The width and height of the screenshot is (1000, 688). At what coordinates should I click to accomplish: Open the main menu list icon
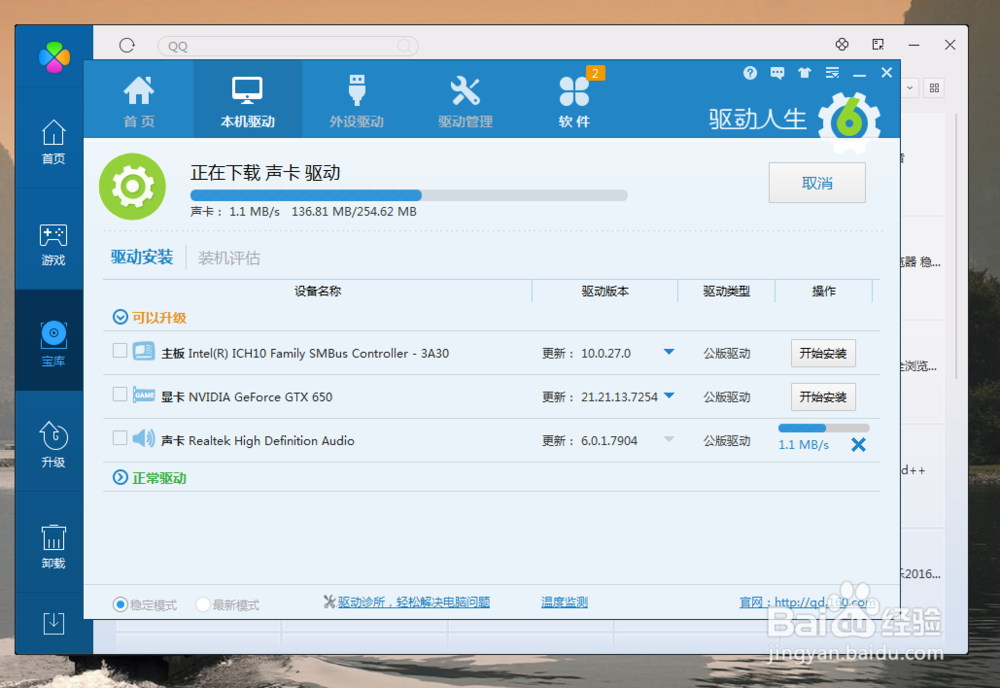832,73
